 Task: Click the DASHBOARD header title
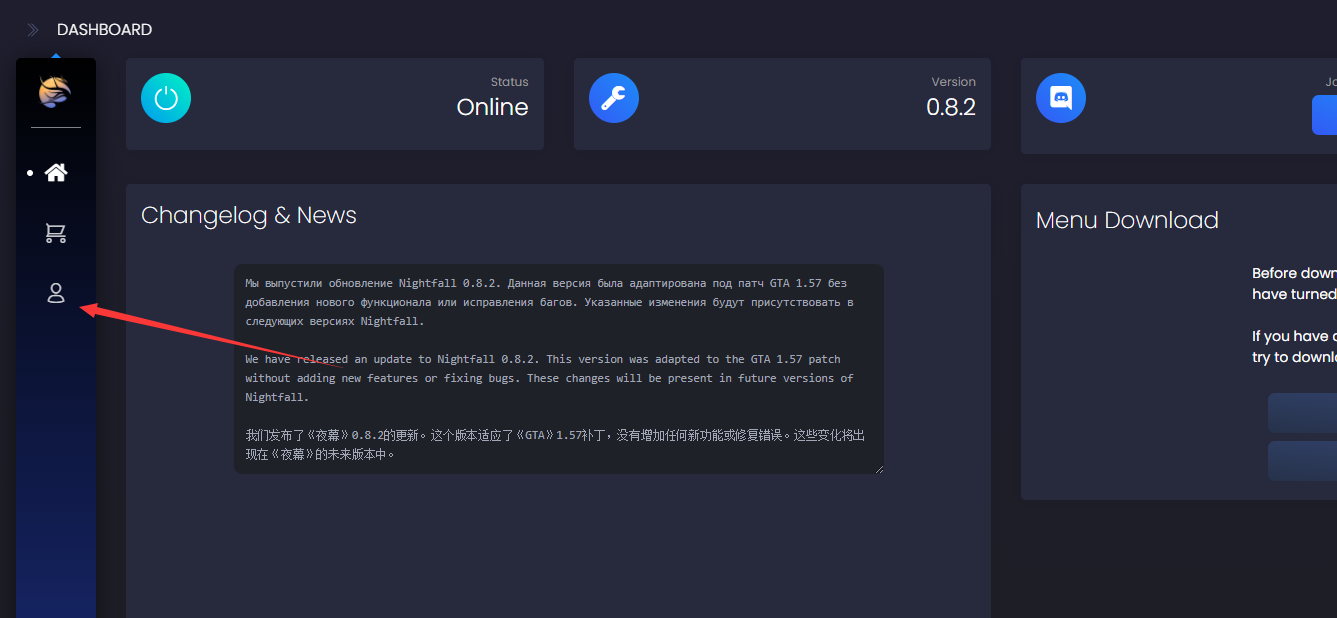point(104,30)
